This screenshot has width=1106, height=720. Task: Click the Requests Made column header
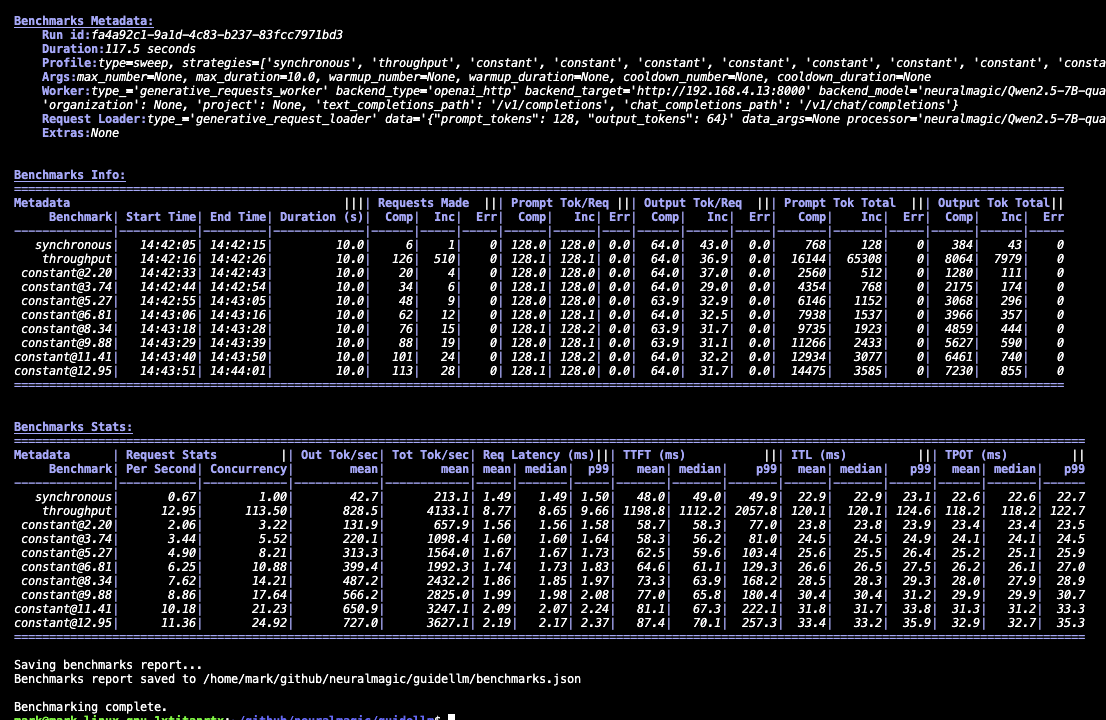coord(422,202)
